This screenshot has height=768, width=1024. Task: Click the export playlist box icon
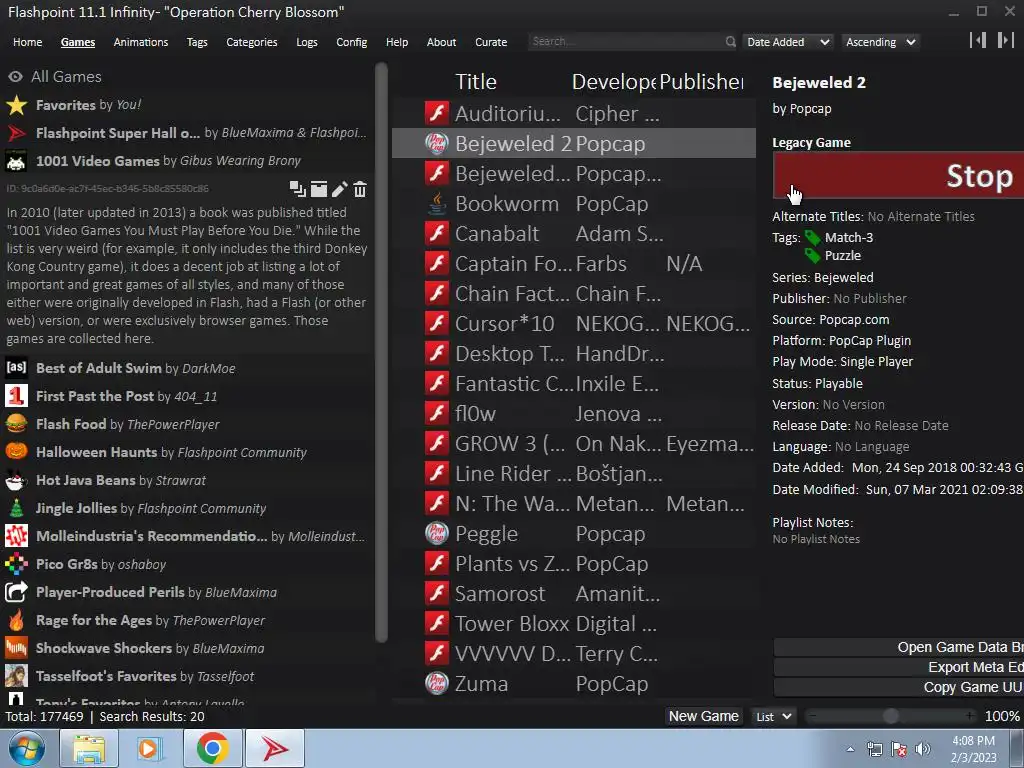coord(319,189)
